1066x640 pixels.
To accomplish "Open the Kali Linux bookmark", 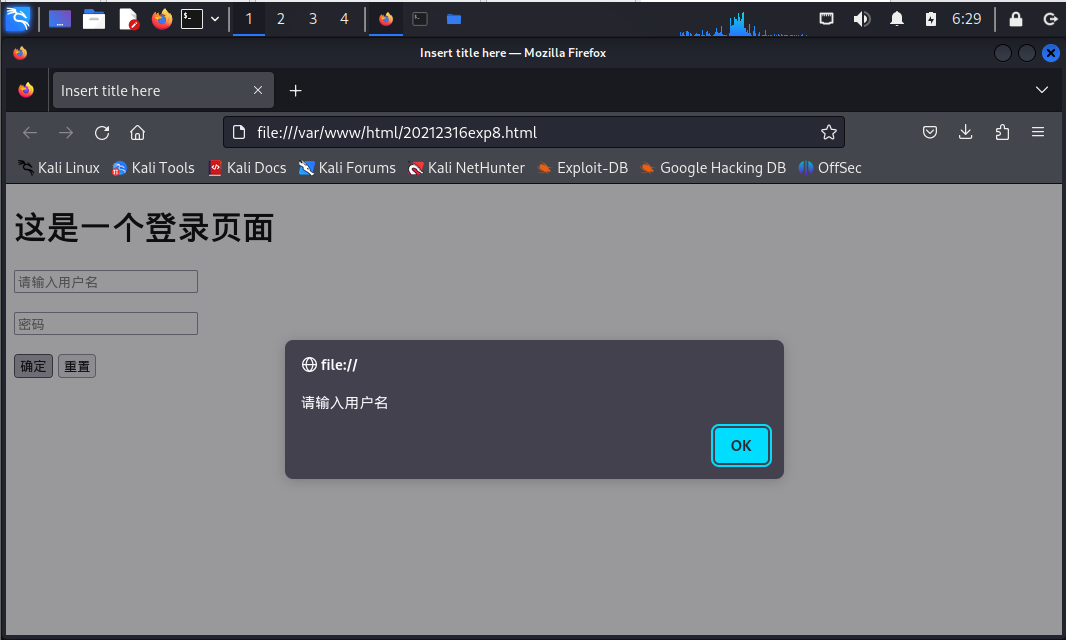I will pos(58,168).
